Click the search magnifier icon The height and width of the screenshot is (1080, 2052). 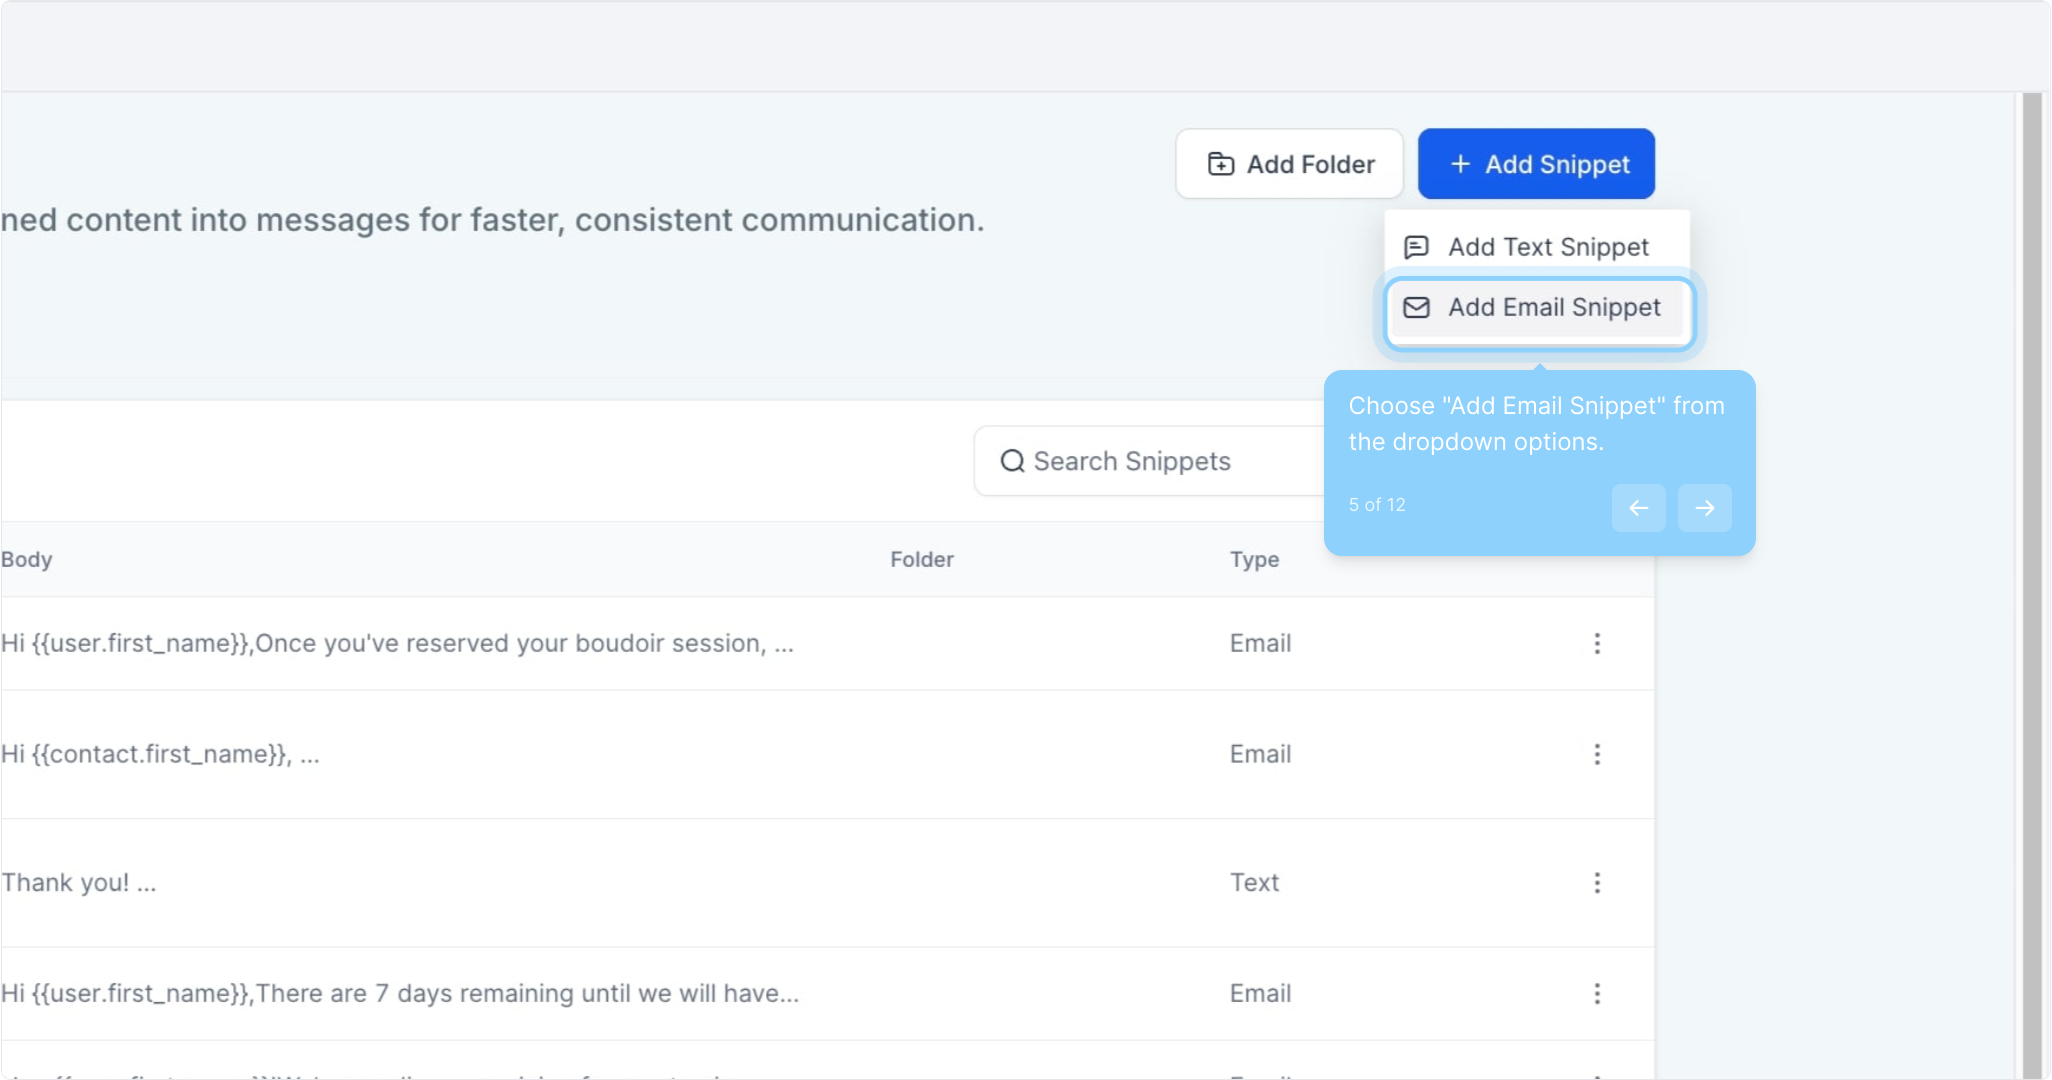tap(1012, 461)
